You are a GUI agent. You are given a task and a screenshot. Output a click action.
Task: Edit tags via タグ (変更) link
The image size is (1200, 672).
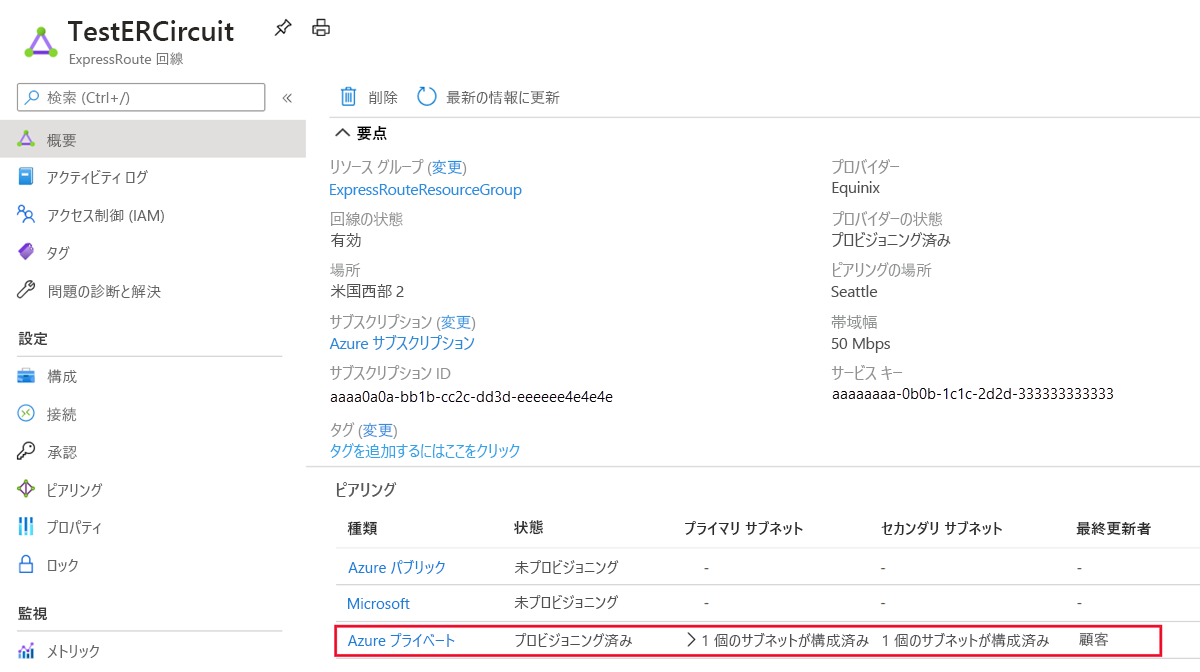380,430
